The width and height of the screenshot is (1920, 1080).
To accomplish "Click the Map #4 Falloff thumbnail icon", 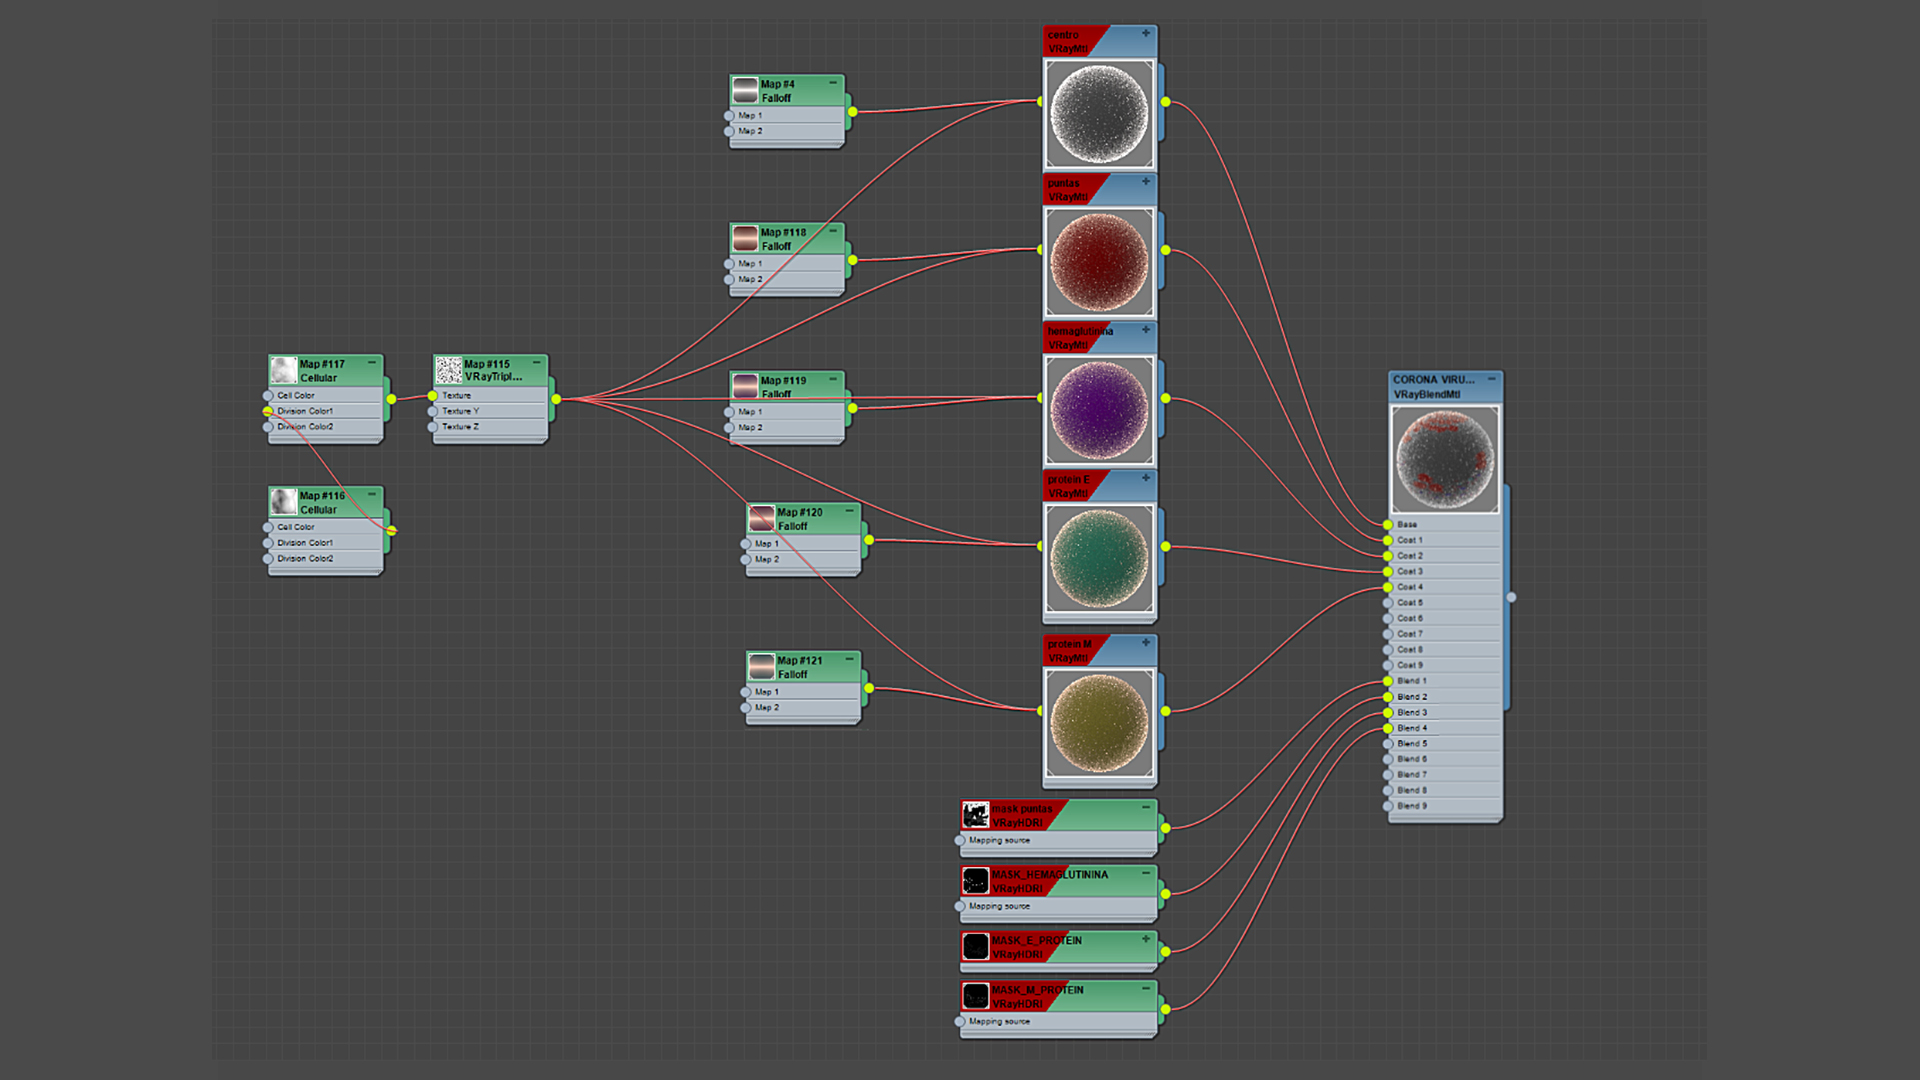I will click(745, 90).
